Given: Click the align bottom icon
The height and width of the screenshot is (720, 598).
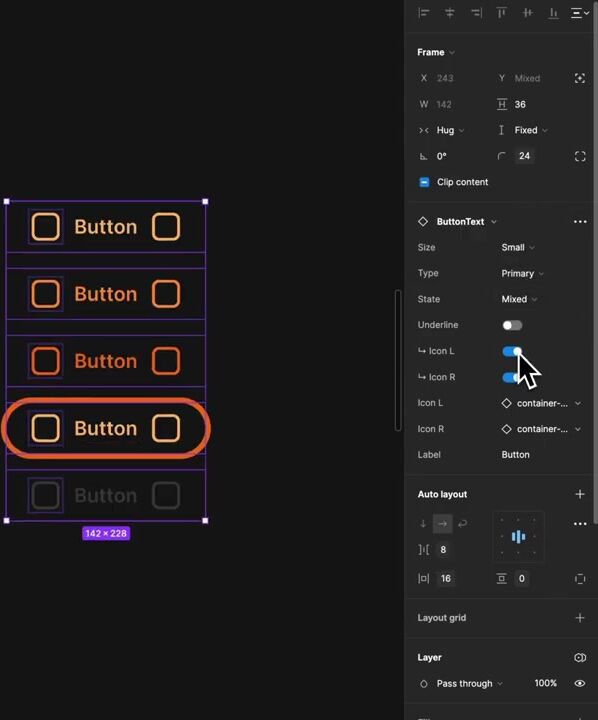Looking at the screenshot, I should pyautogui.click(x=553, y=13).
